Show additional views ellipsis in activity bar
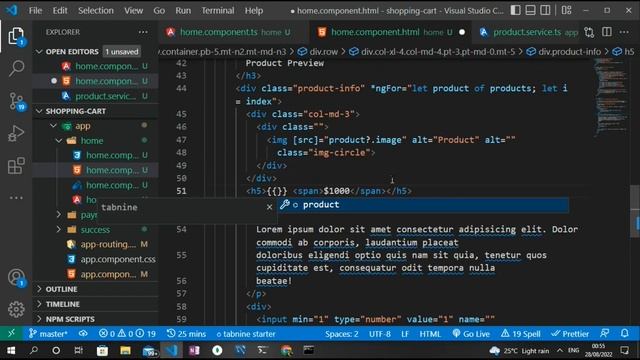This screenshot has height=360, width=640. pyautogui.click(x=16, y=198)
